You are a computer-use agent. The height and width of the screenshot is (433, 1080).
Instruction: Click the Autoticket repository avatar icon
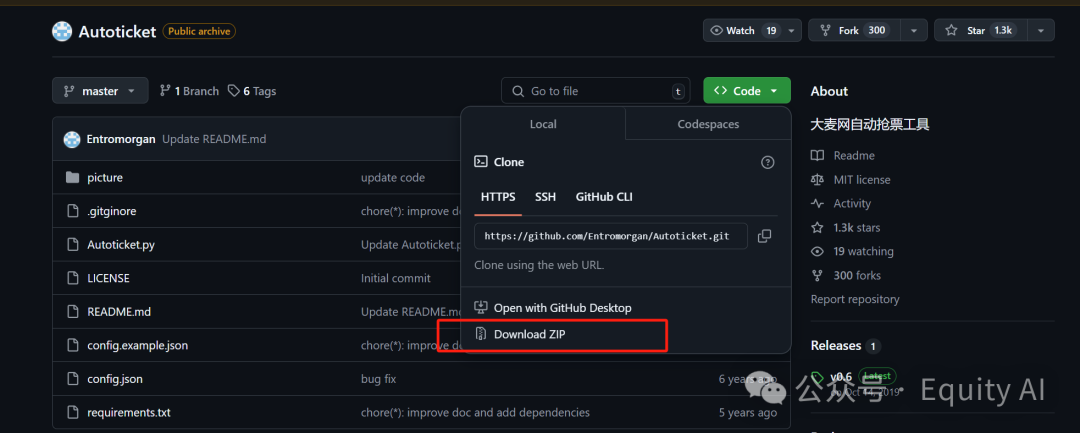click(x=62, y=31)
